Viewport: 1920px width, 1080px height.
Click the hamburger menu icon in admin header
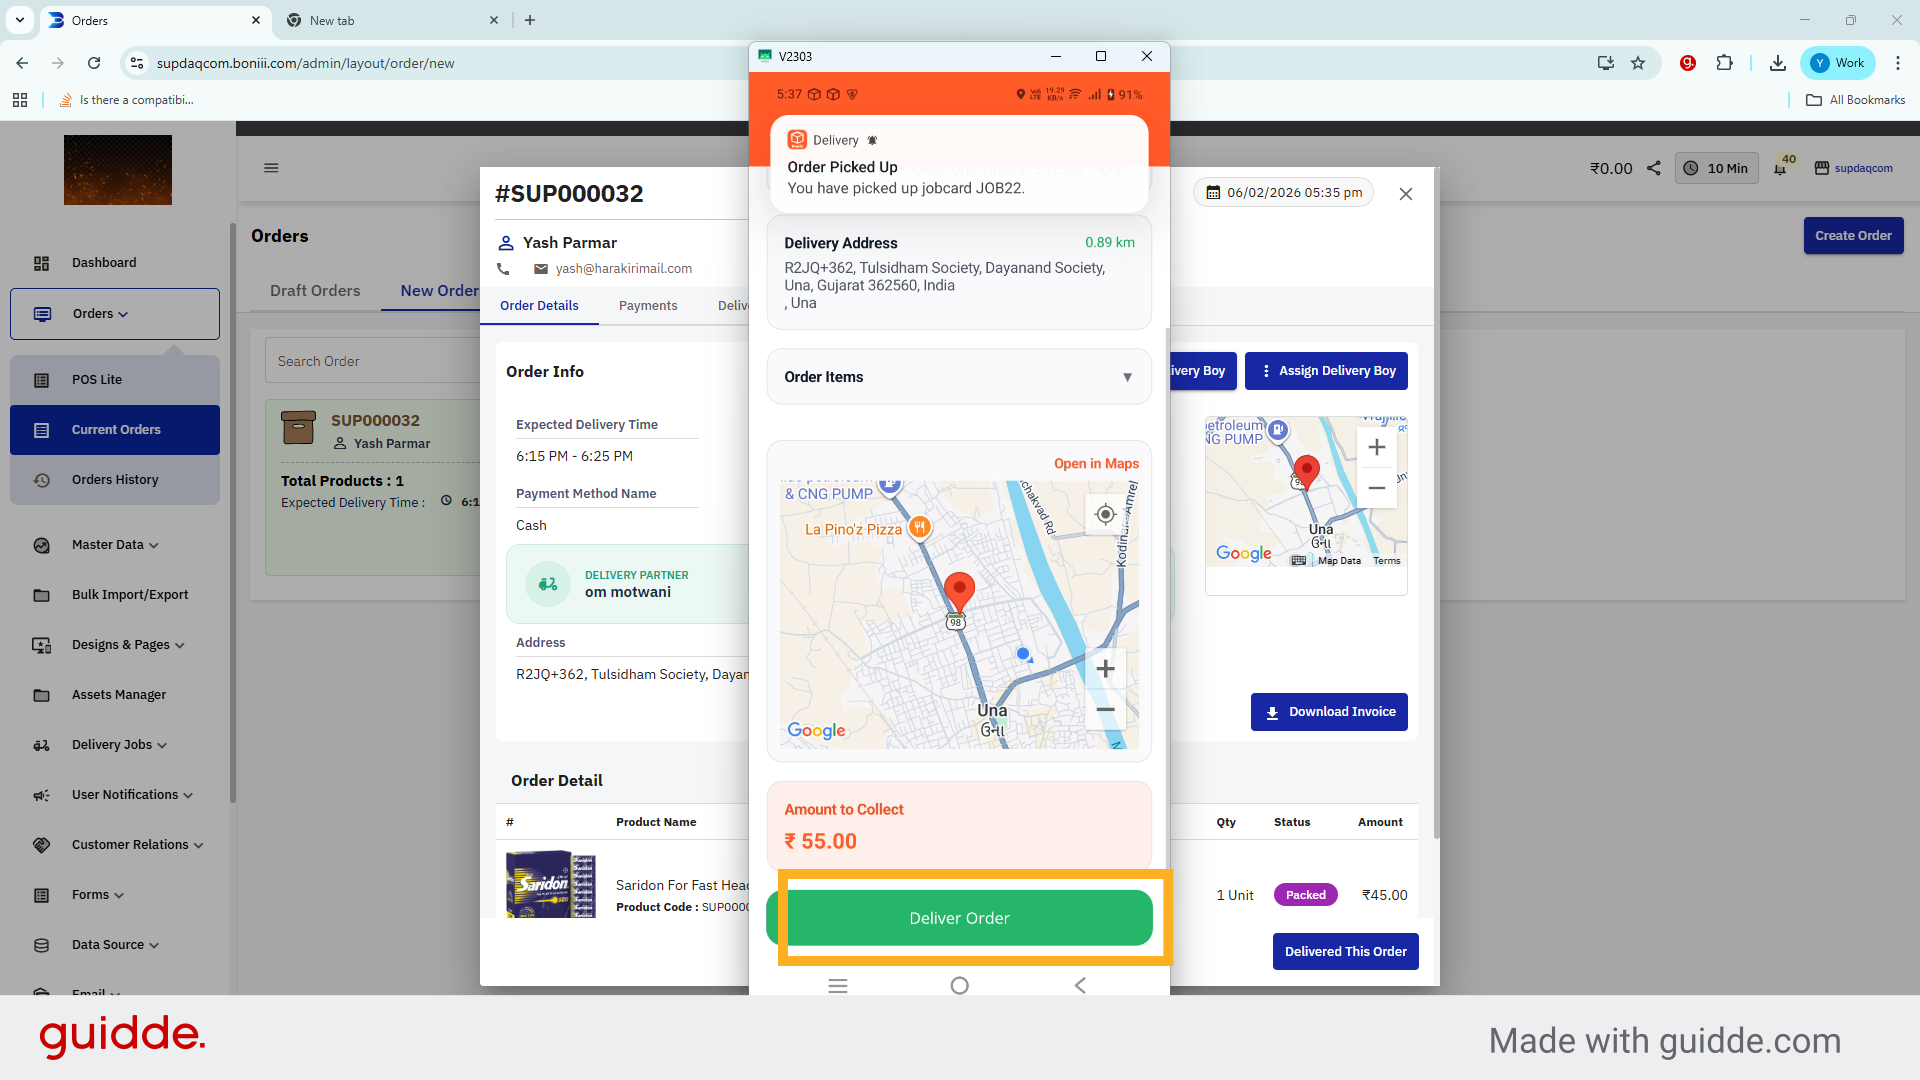[271, 168]
